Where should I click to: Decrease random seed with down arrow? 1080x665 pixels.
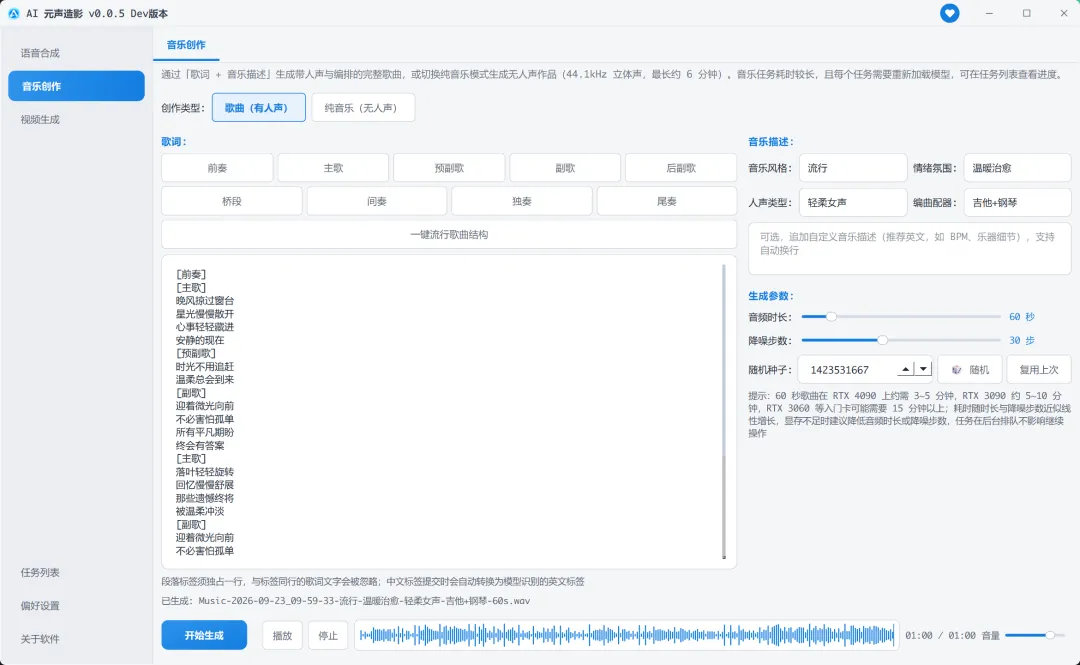(x=923, y=369)
